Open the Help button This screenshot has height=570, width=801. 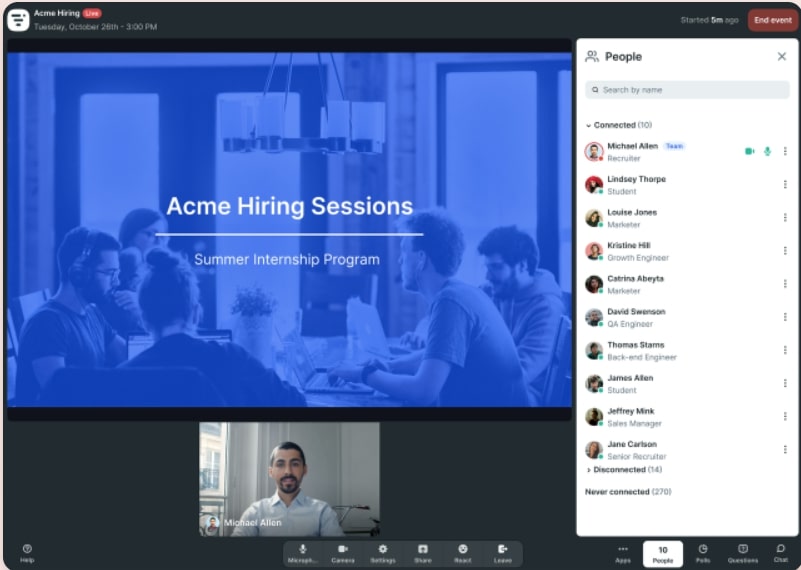pyautogui.click(x=27, y=553)
